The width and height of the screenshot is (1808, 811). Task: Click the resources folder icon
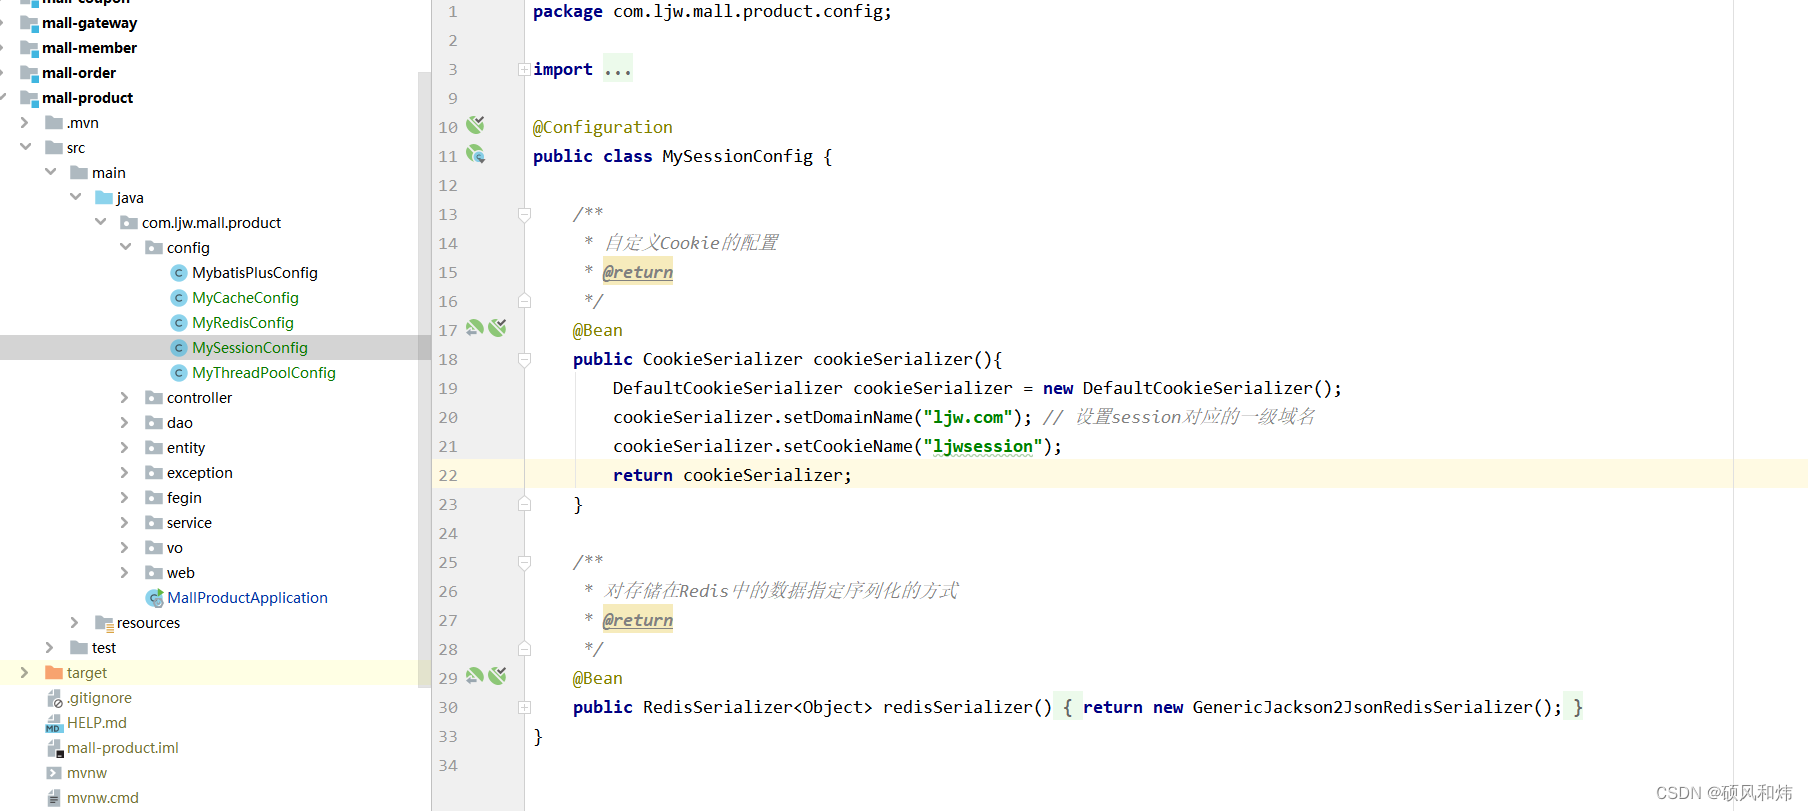(104, 623)
